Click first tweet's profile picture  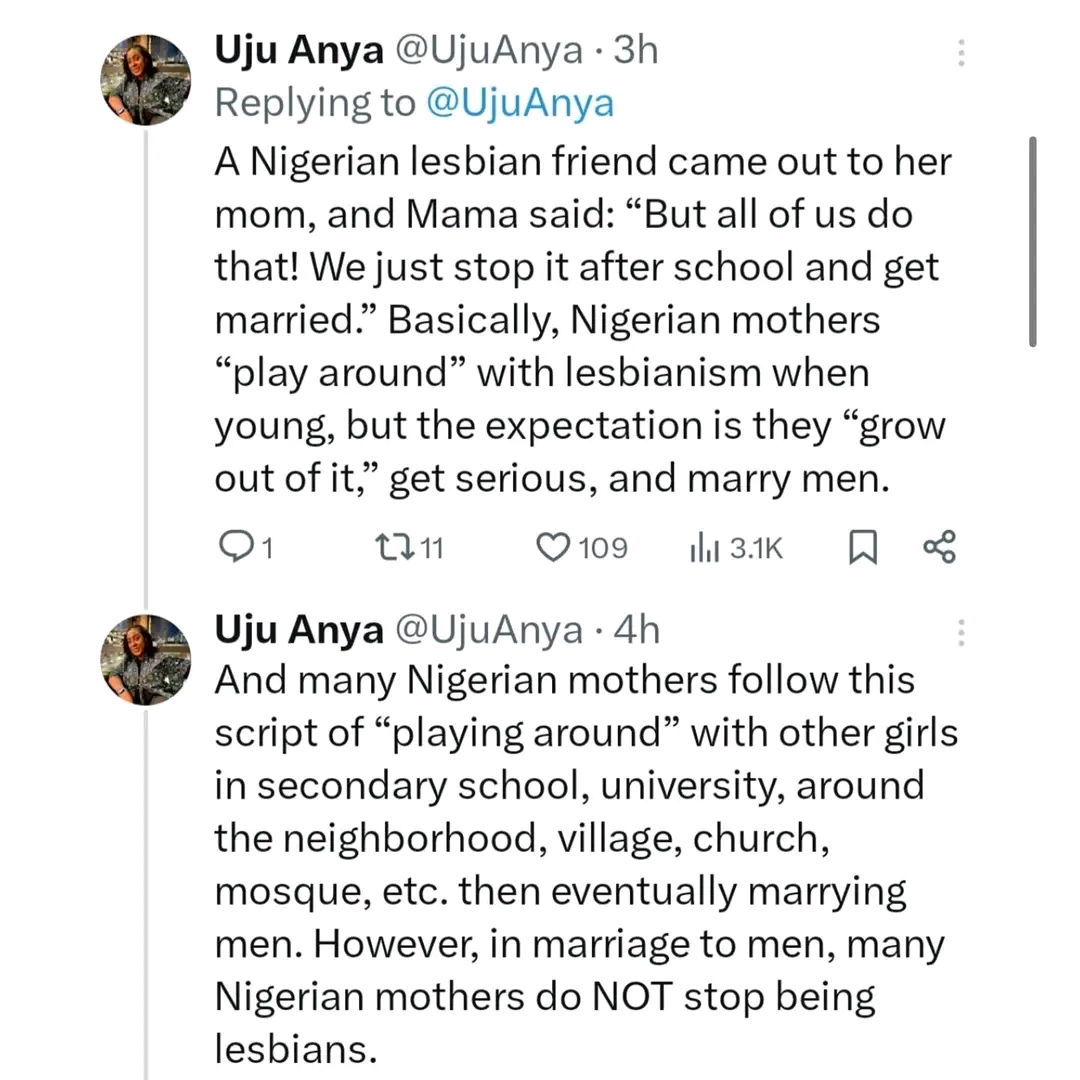click(145, 80)
